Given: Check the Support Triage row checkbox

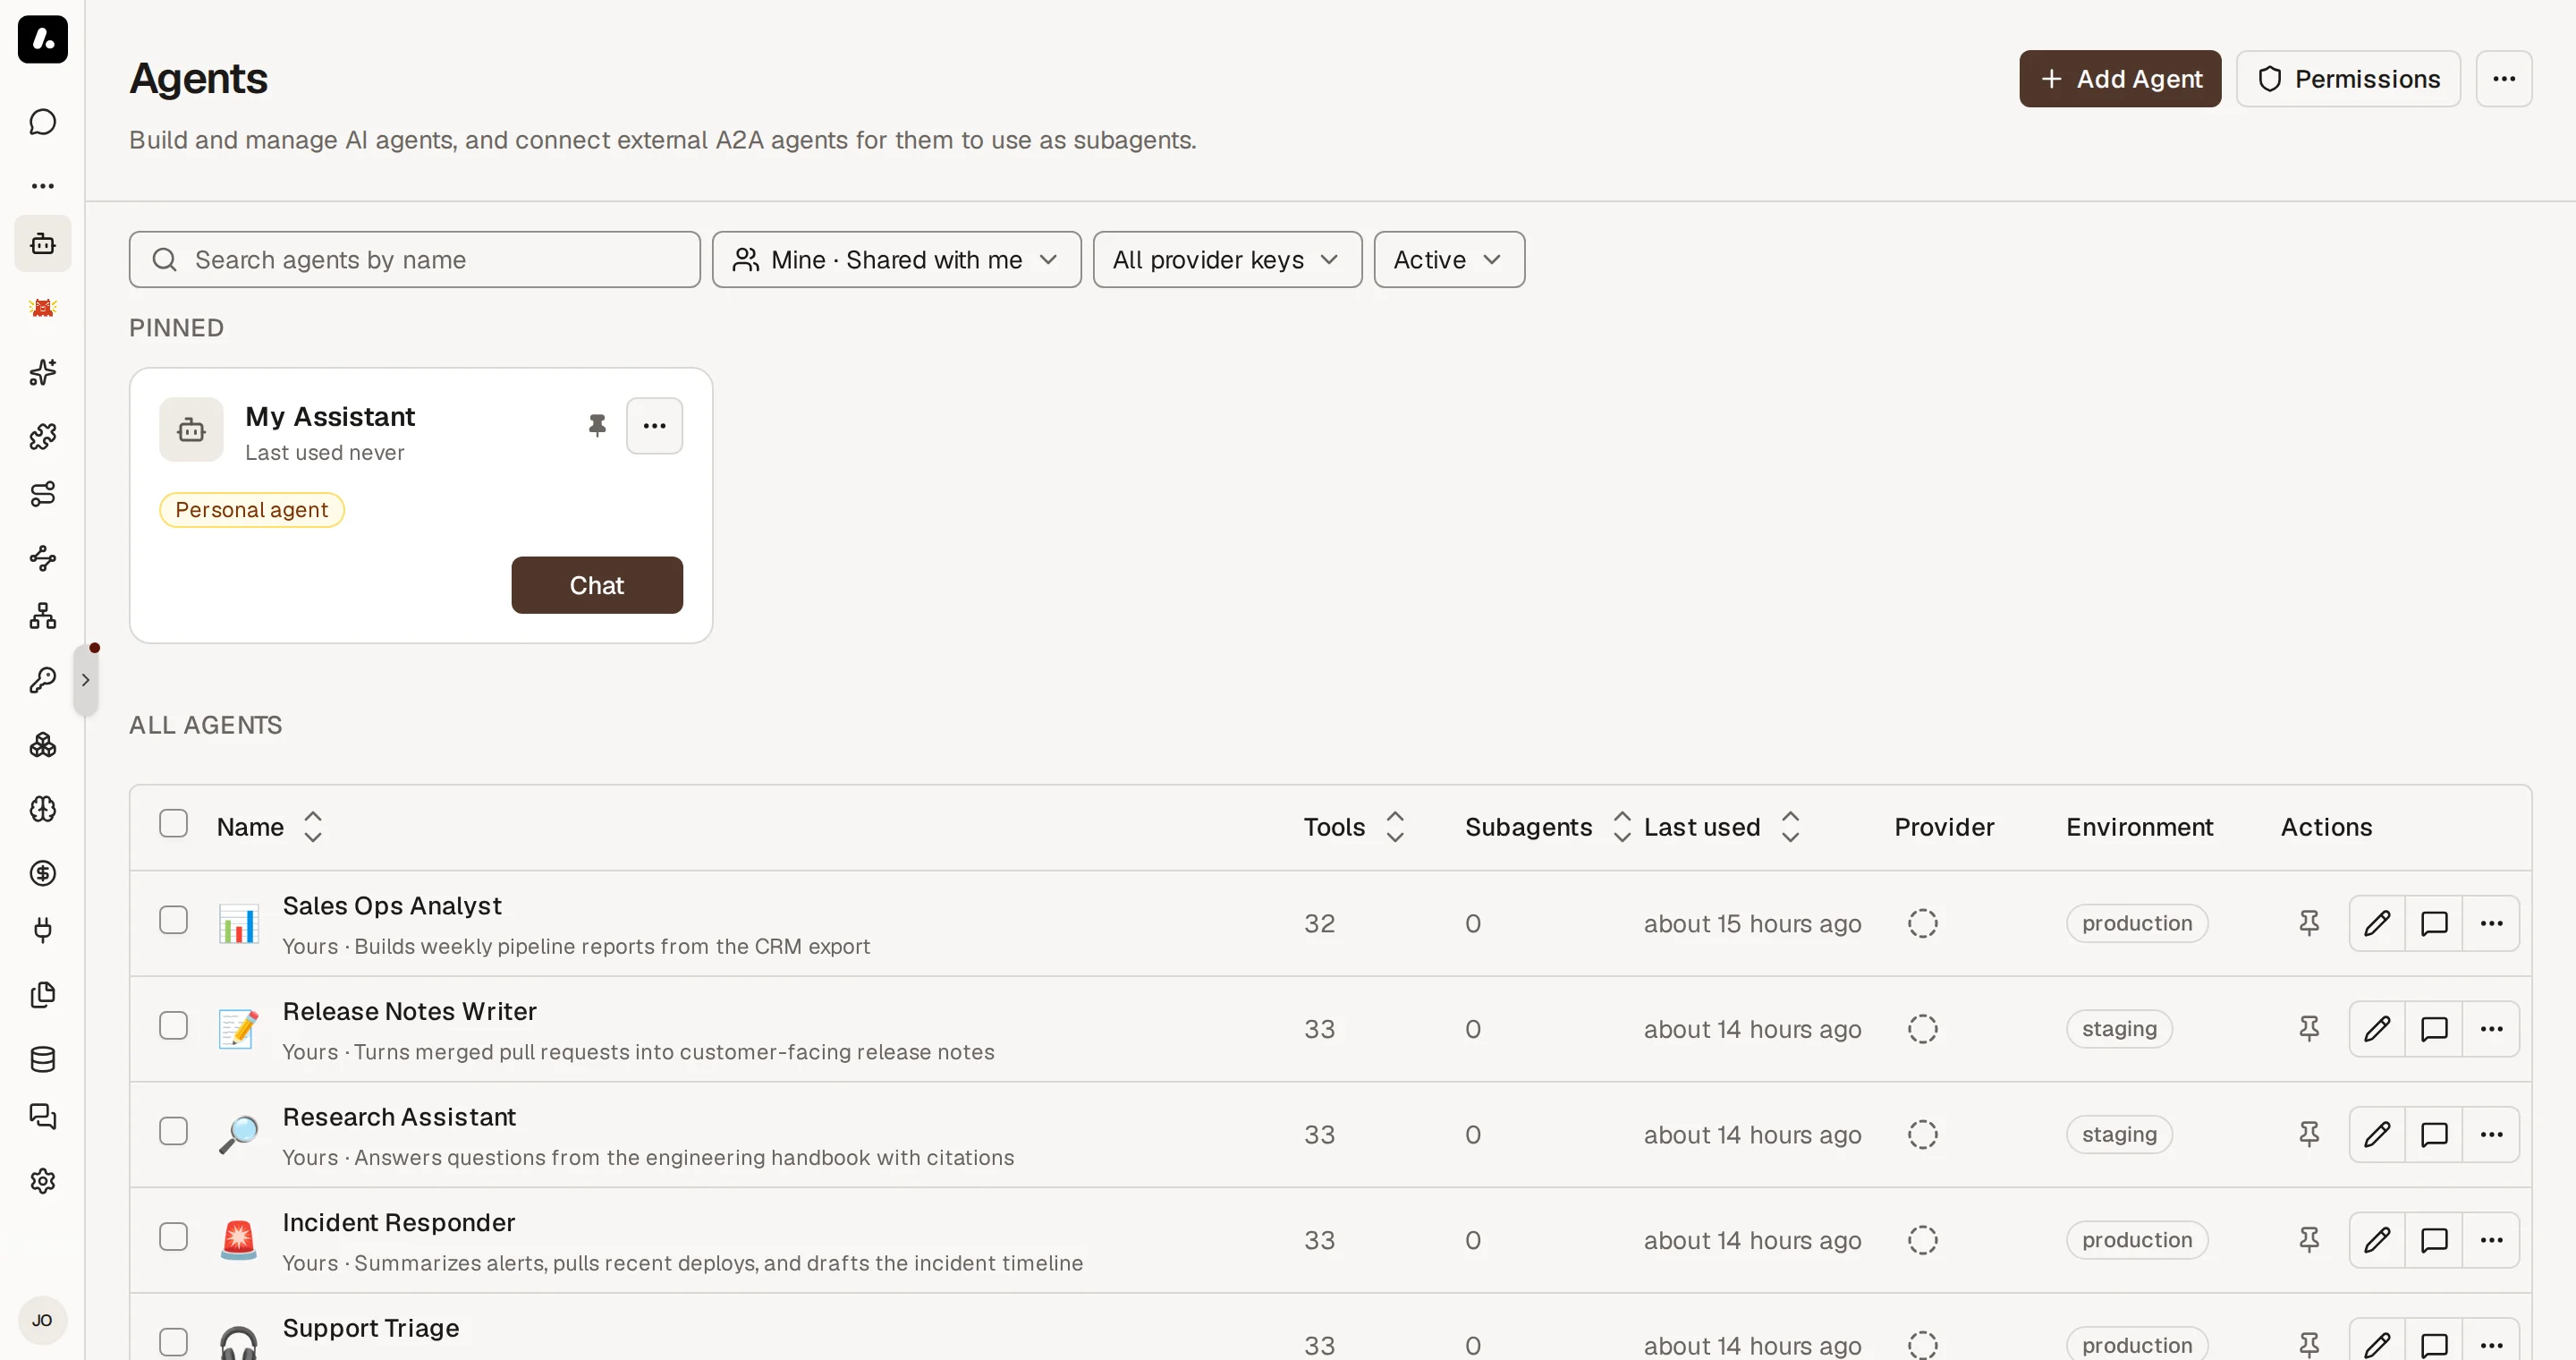Looking at the screenshot, I should [x=173, y=1342].
